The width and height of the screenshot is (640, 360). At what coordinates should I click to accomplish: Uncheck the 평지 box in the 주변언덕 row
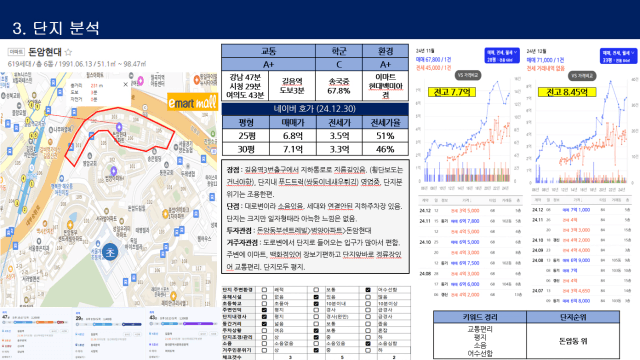(x=264, y=310)
